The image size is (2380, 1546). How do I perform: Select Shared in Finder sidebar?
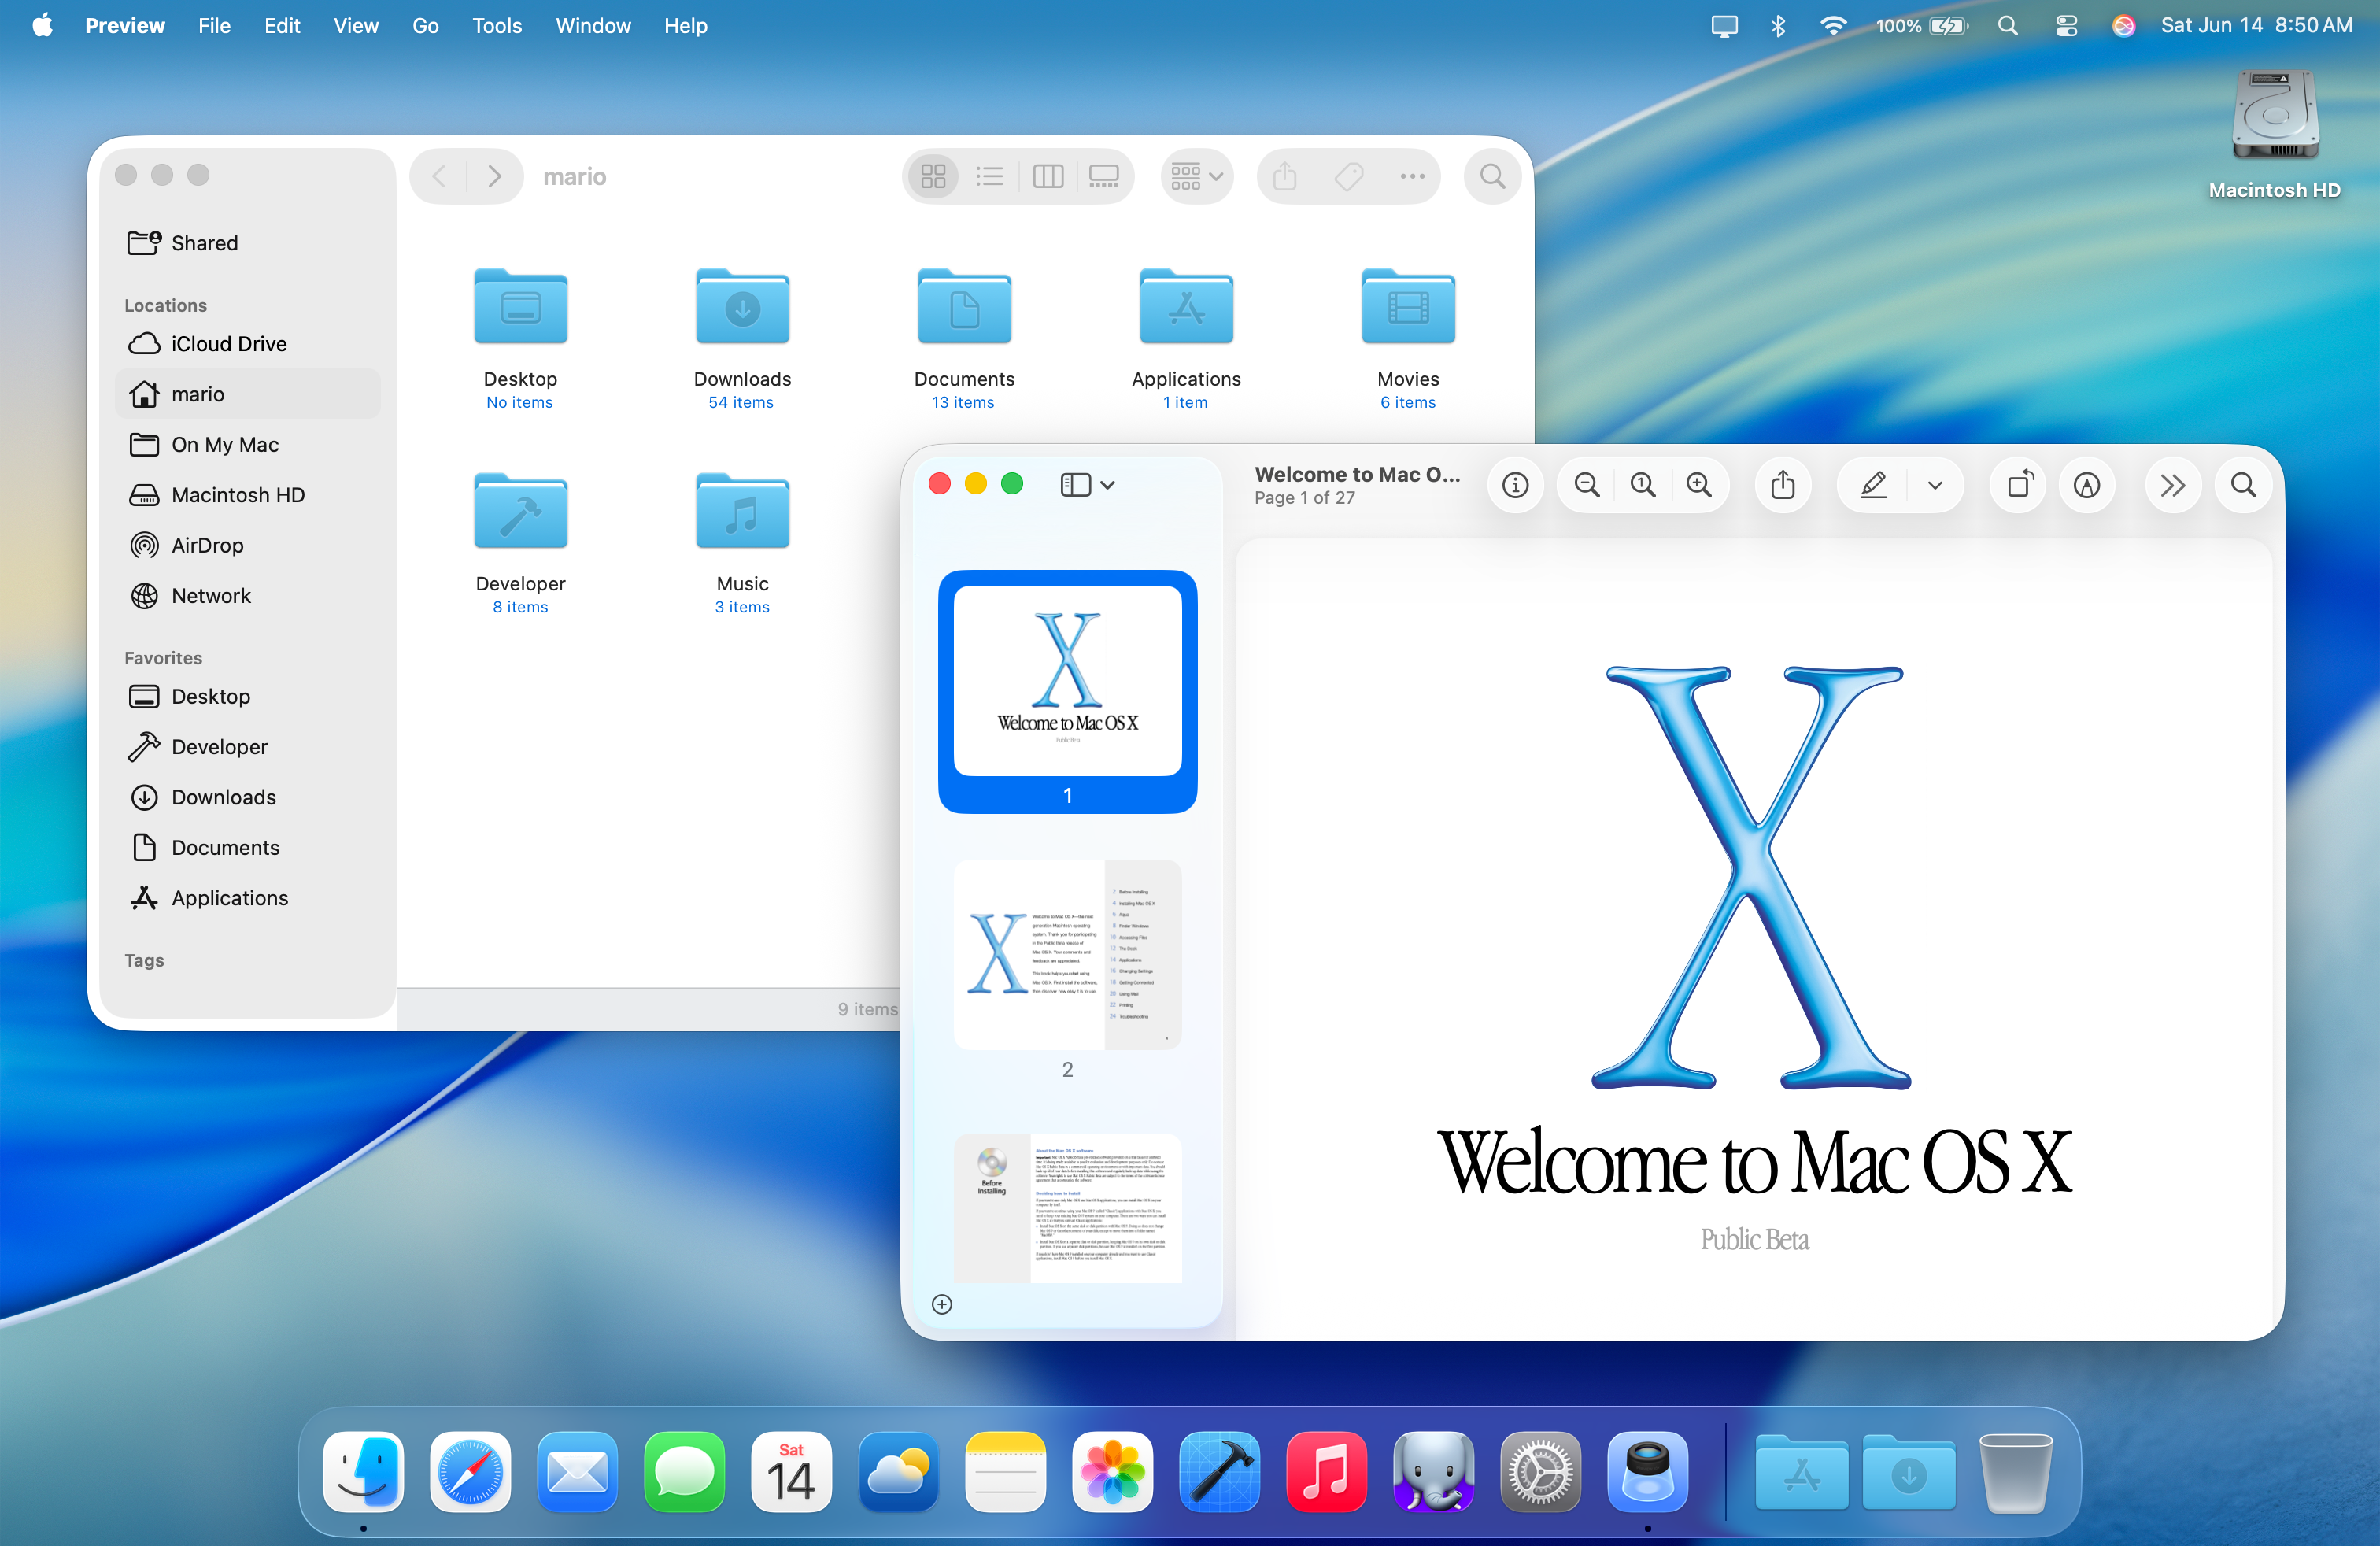coord(247,243)
